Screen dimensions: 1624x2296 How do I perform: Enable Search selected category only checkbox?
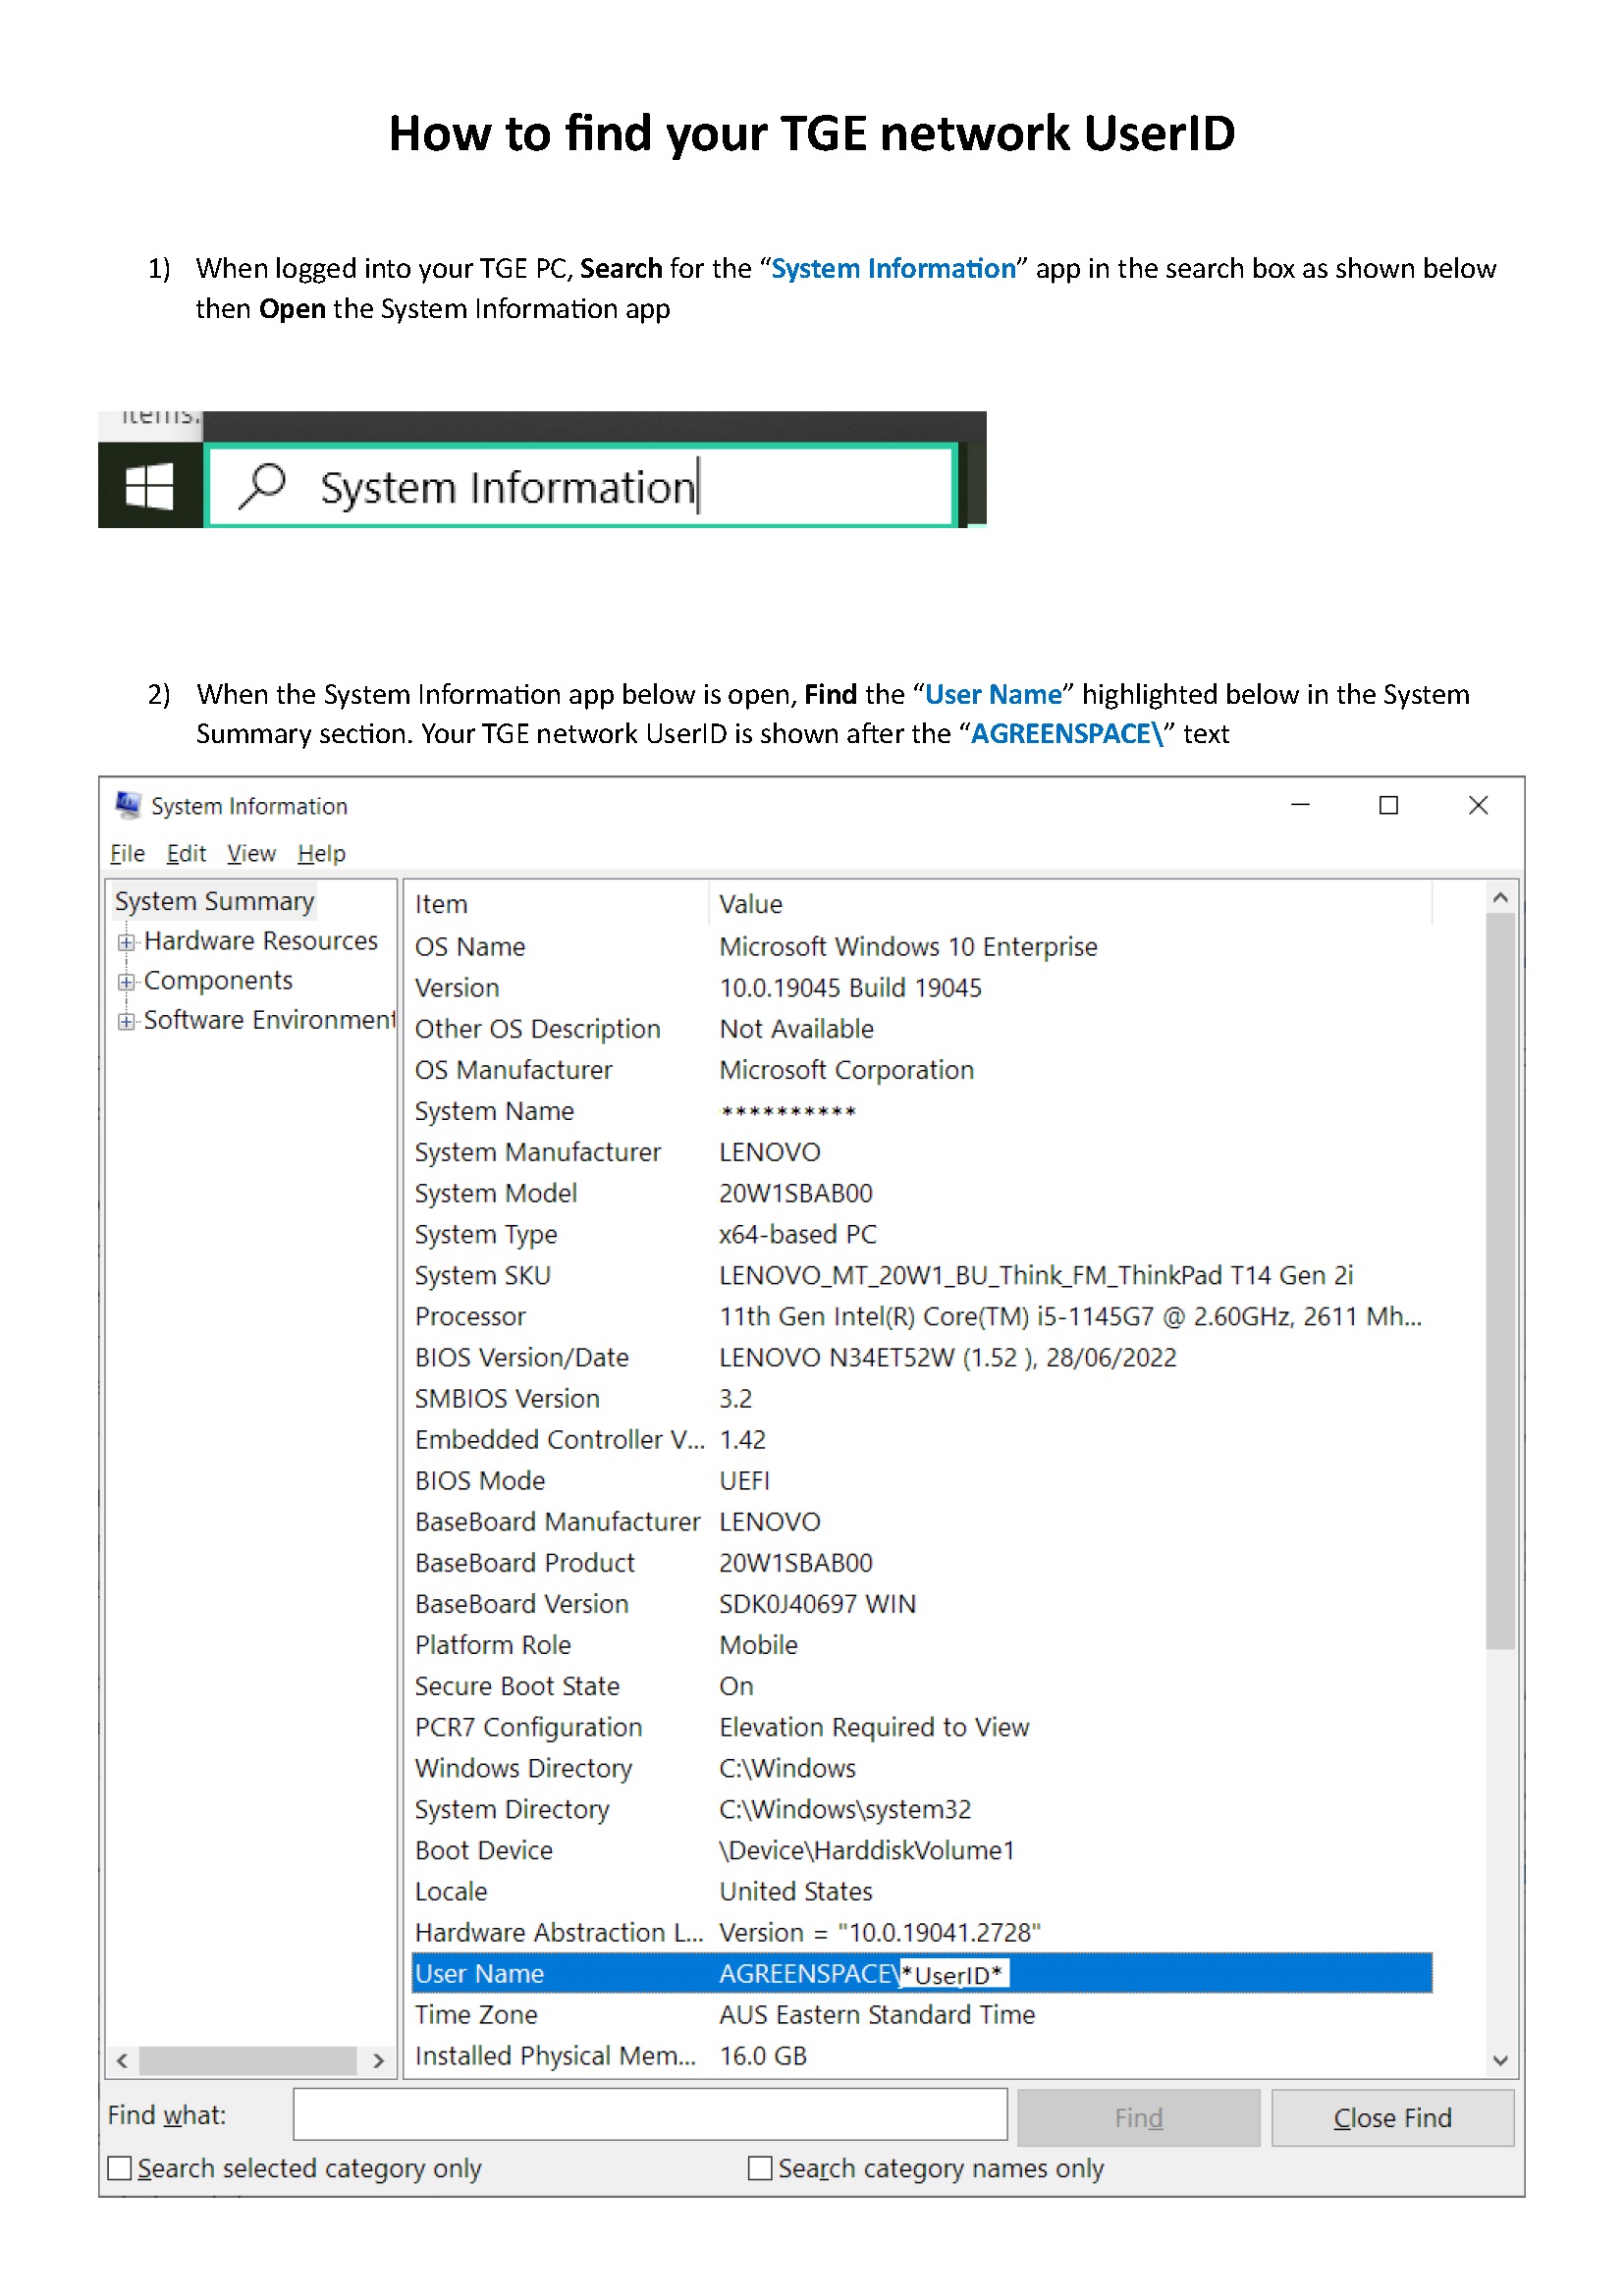click(119, 2168)
